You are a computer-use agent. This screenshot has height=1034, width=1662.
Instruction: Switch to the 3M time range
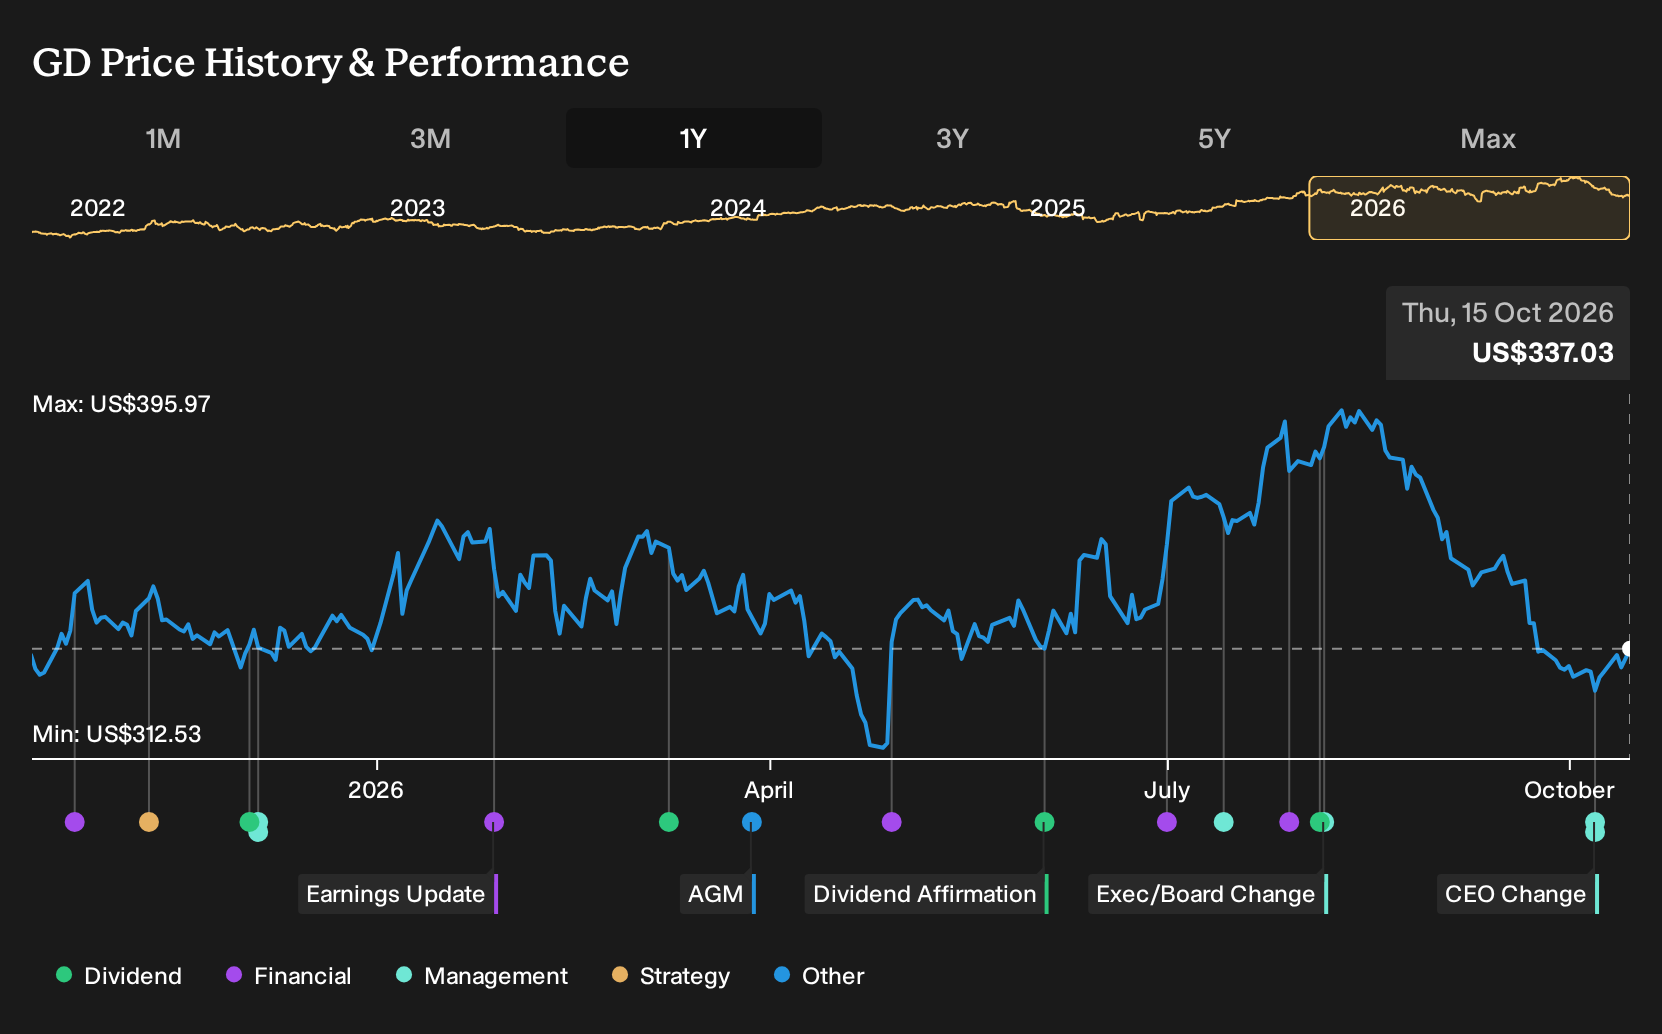431,138
